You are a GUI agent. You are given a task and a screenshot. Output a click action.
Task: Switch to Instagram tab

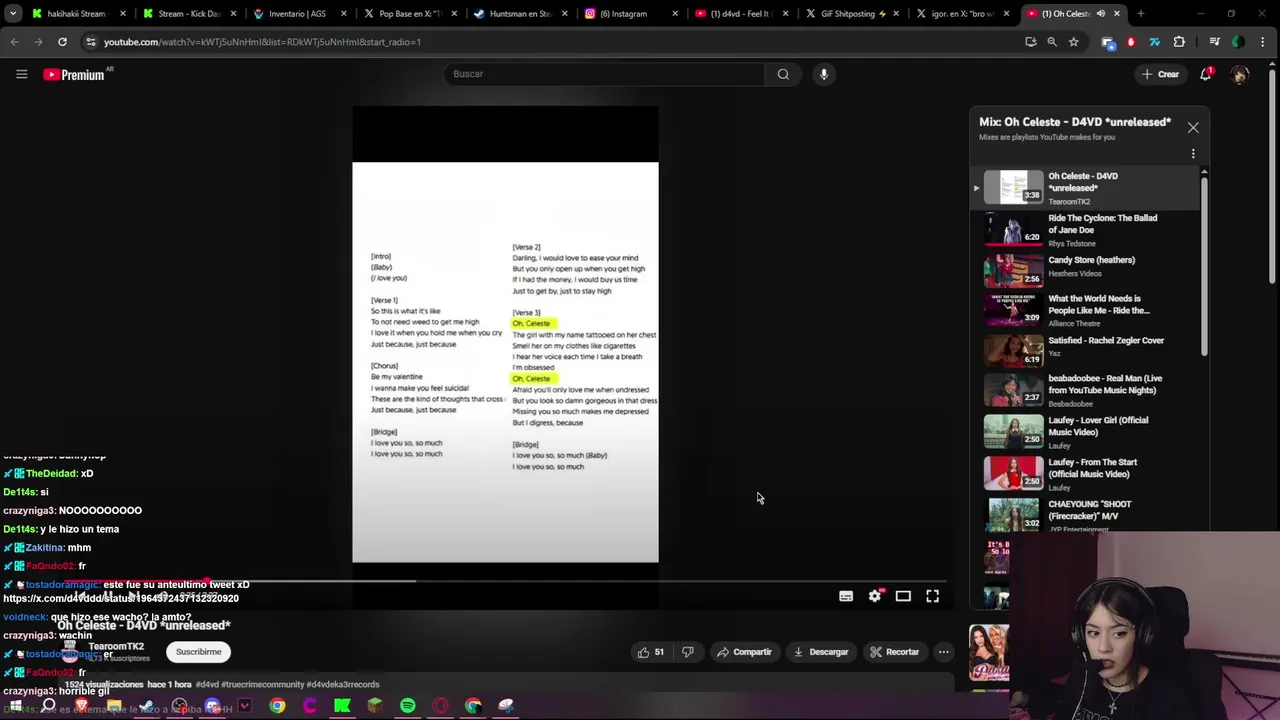point(629,14)
